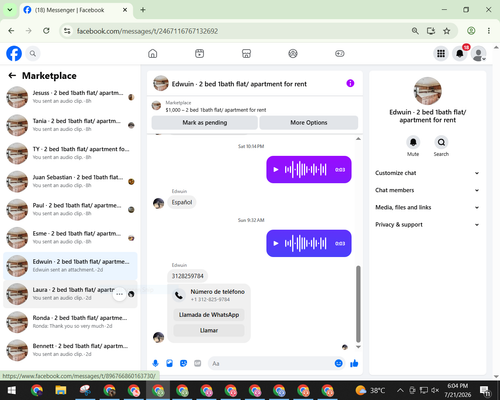
Task: Open the Marketplace storefront icon
Action: [246, 53]
